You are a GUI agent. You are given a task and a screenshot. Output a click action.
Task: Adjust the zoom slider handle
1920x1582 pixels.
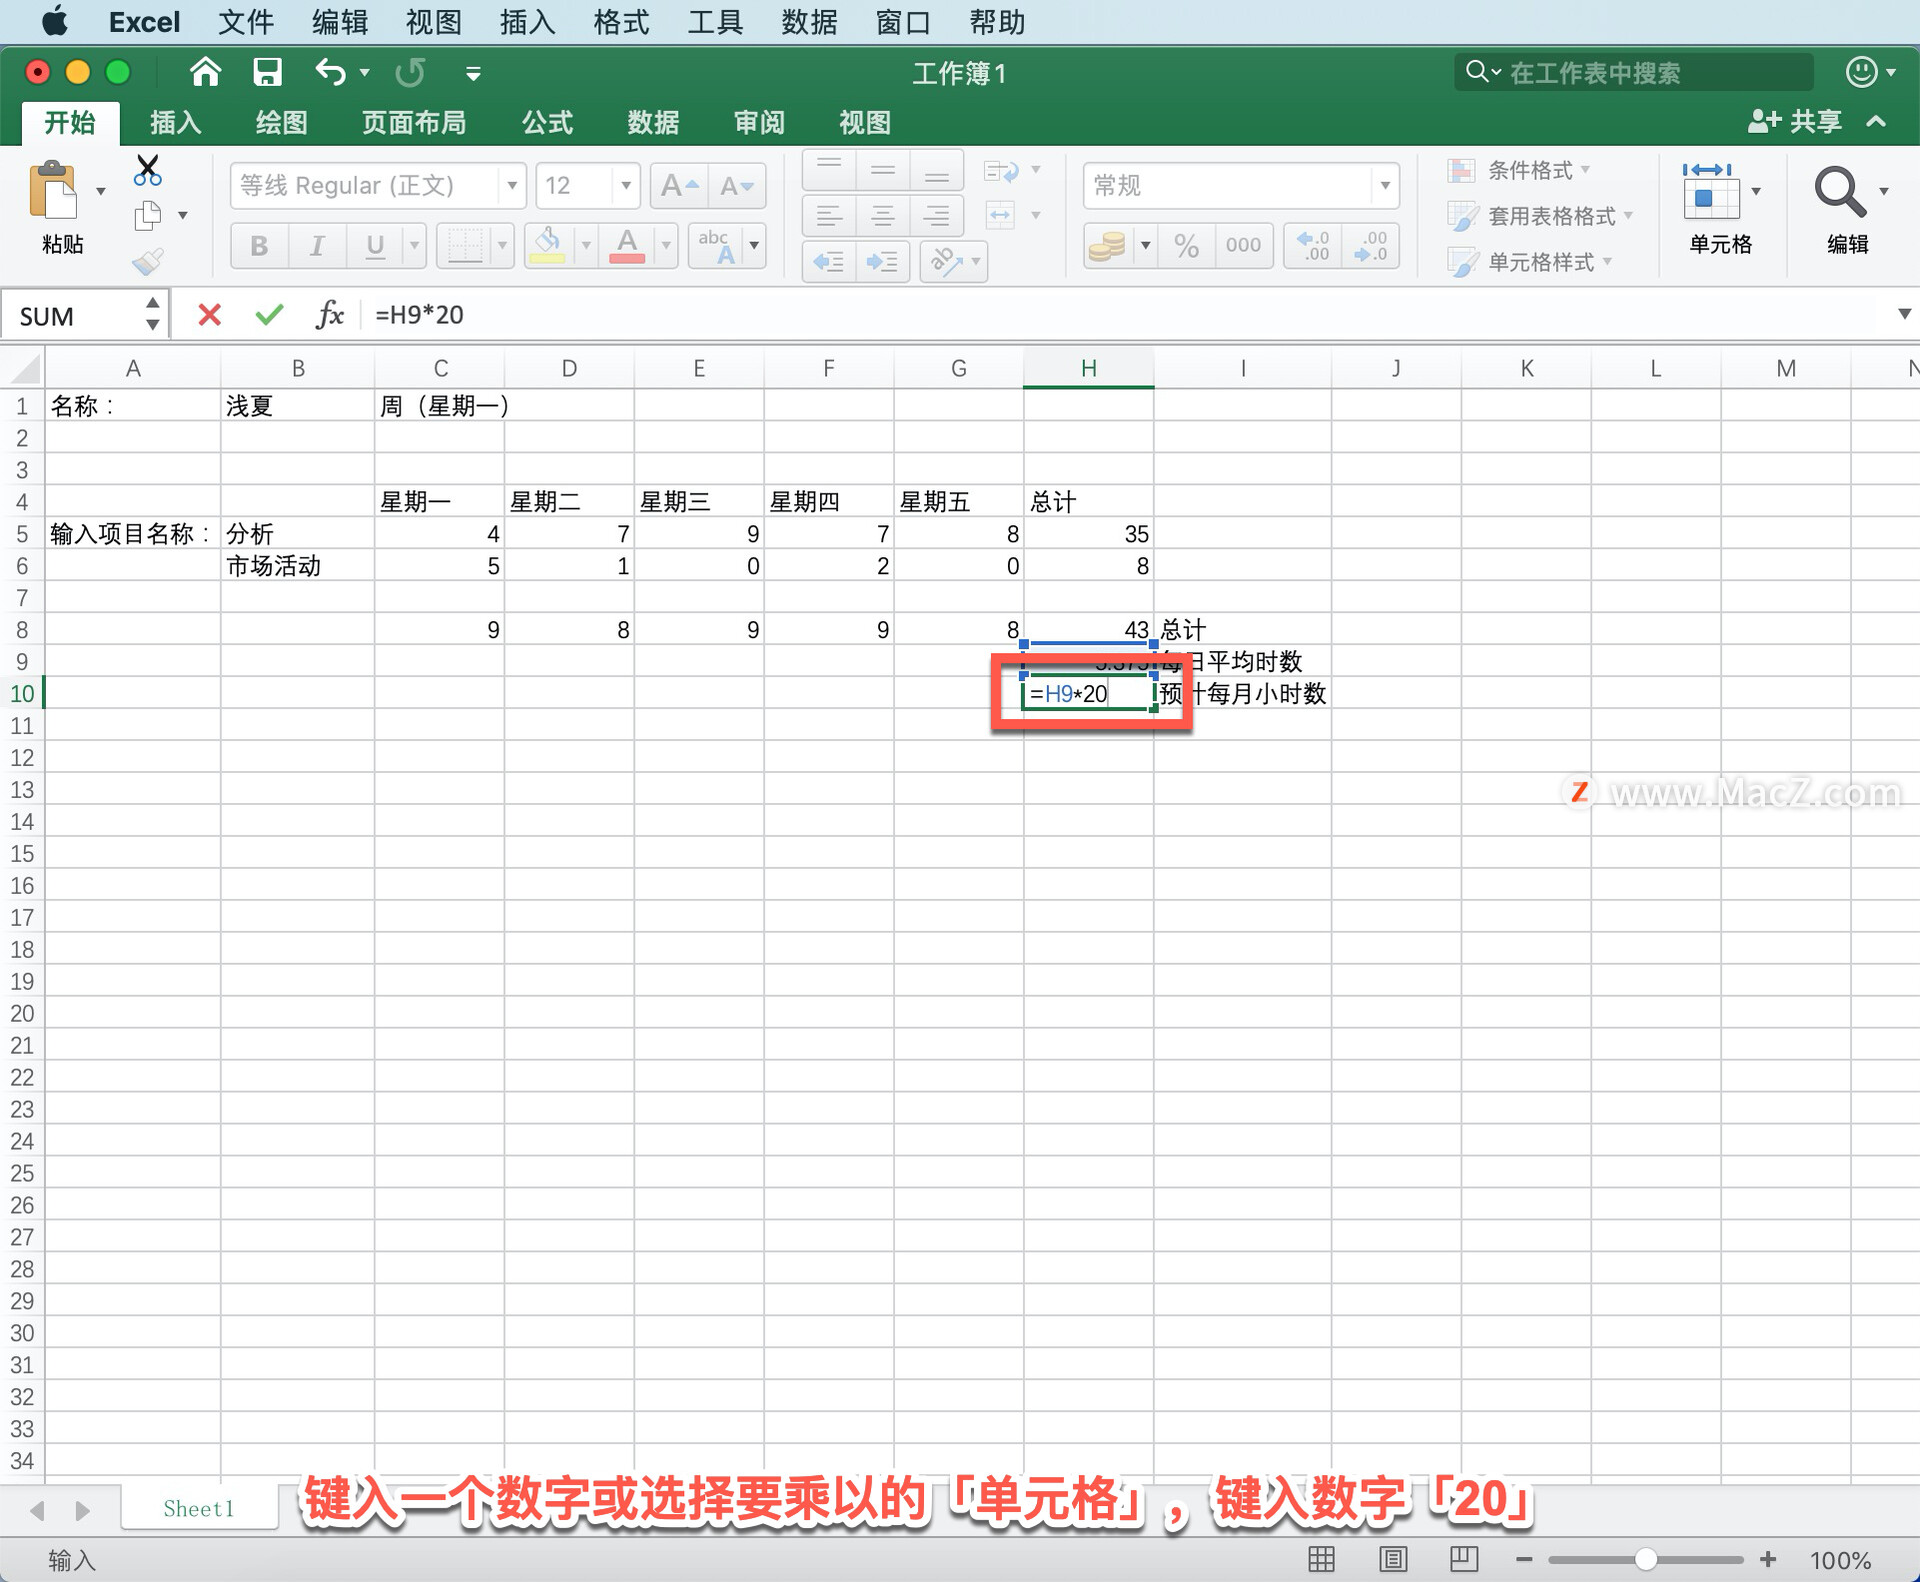coord(1645,1559)
